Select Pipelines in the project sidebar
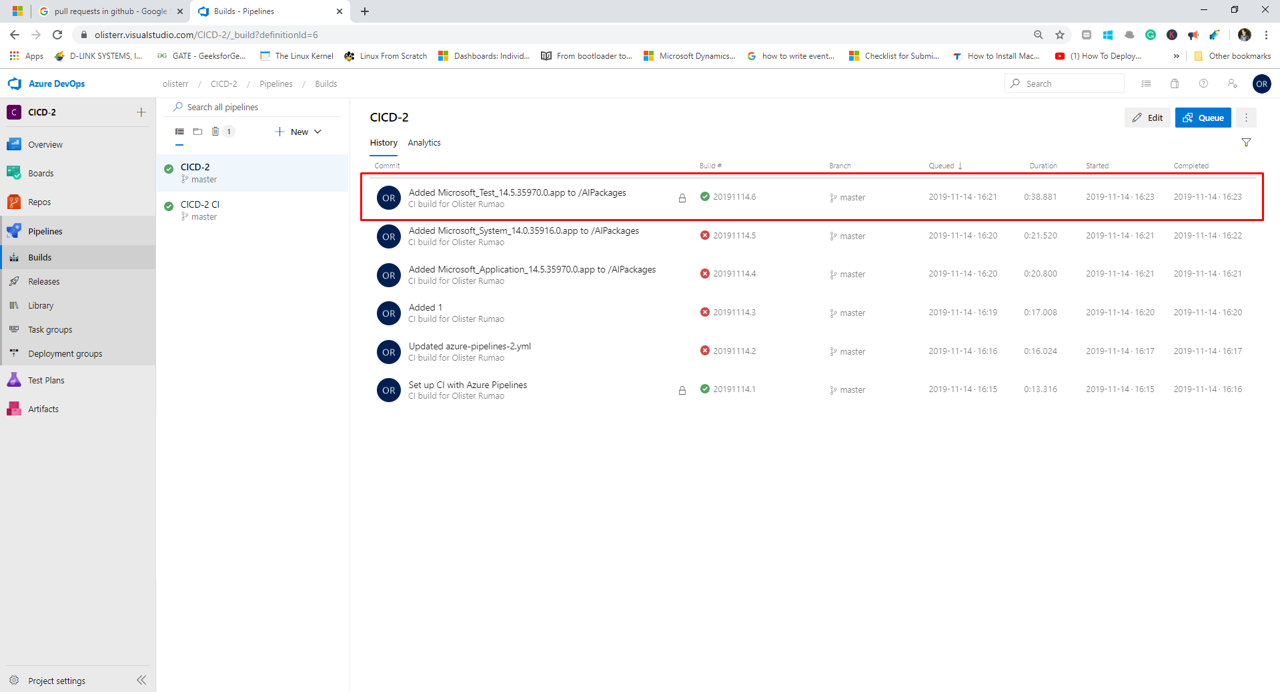Image resolution: width=1280 pixels, height=692 pixels. coord(45,231)
